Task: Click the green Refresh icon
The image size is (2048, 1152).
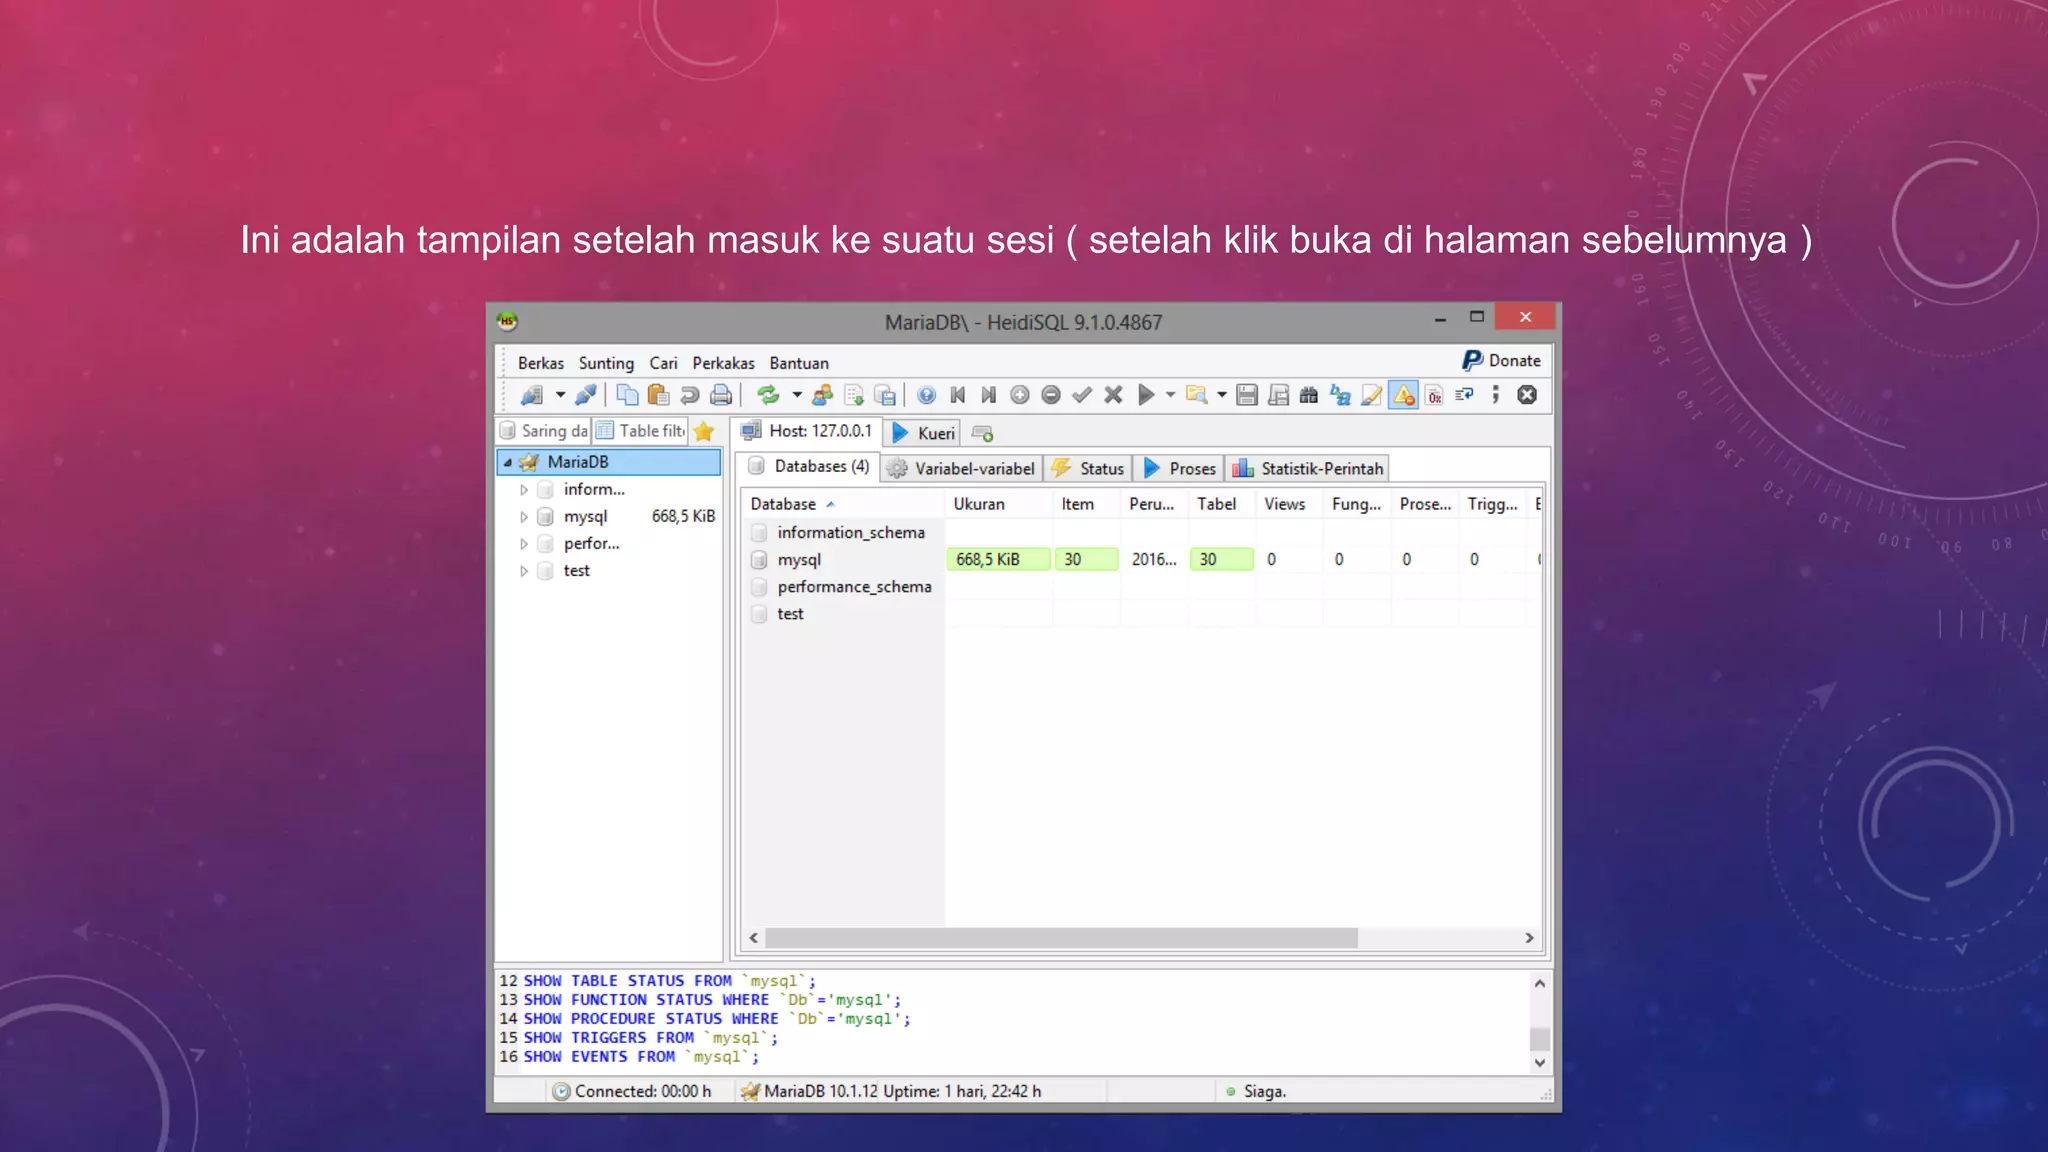Action: coord(768,395)
